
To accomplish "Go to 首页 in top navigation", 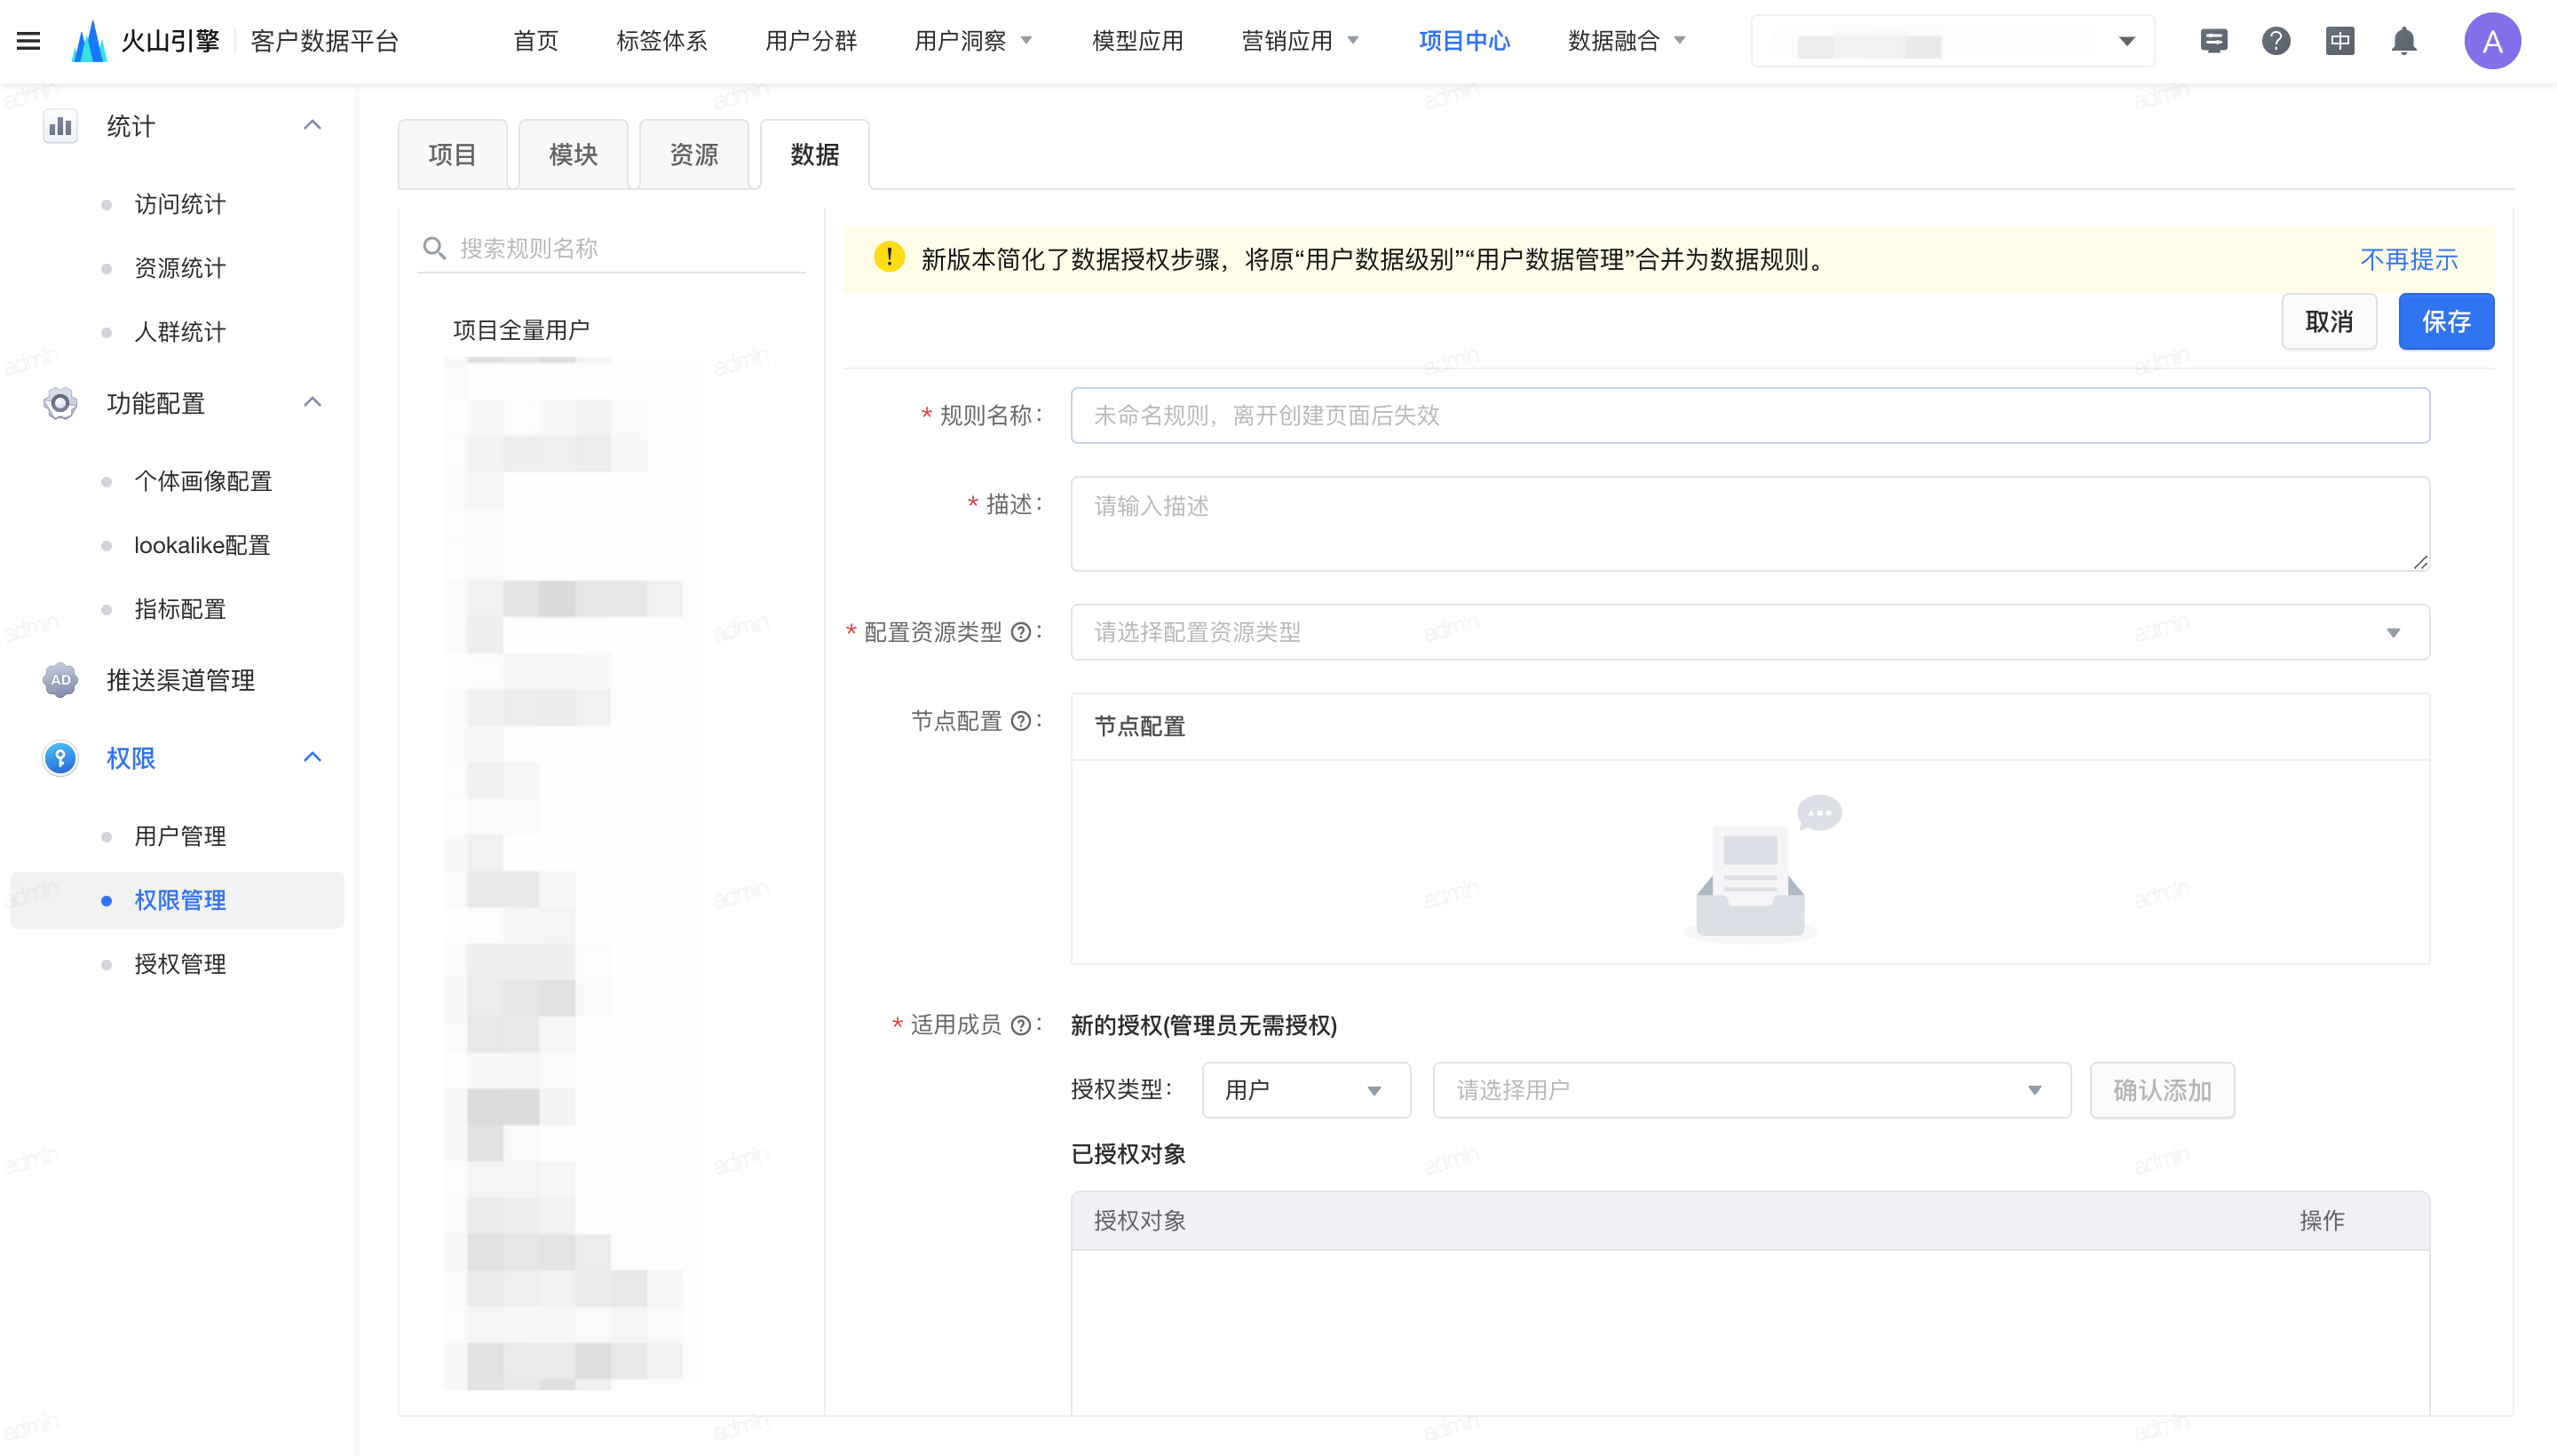I will (x=536, y=41).
